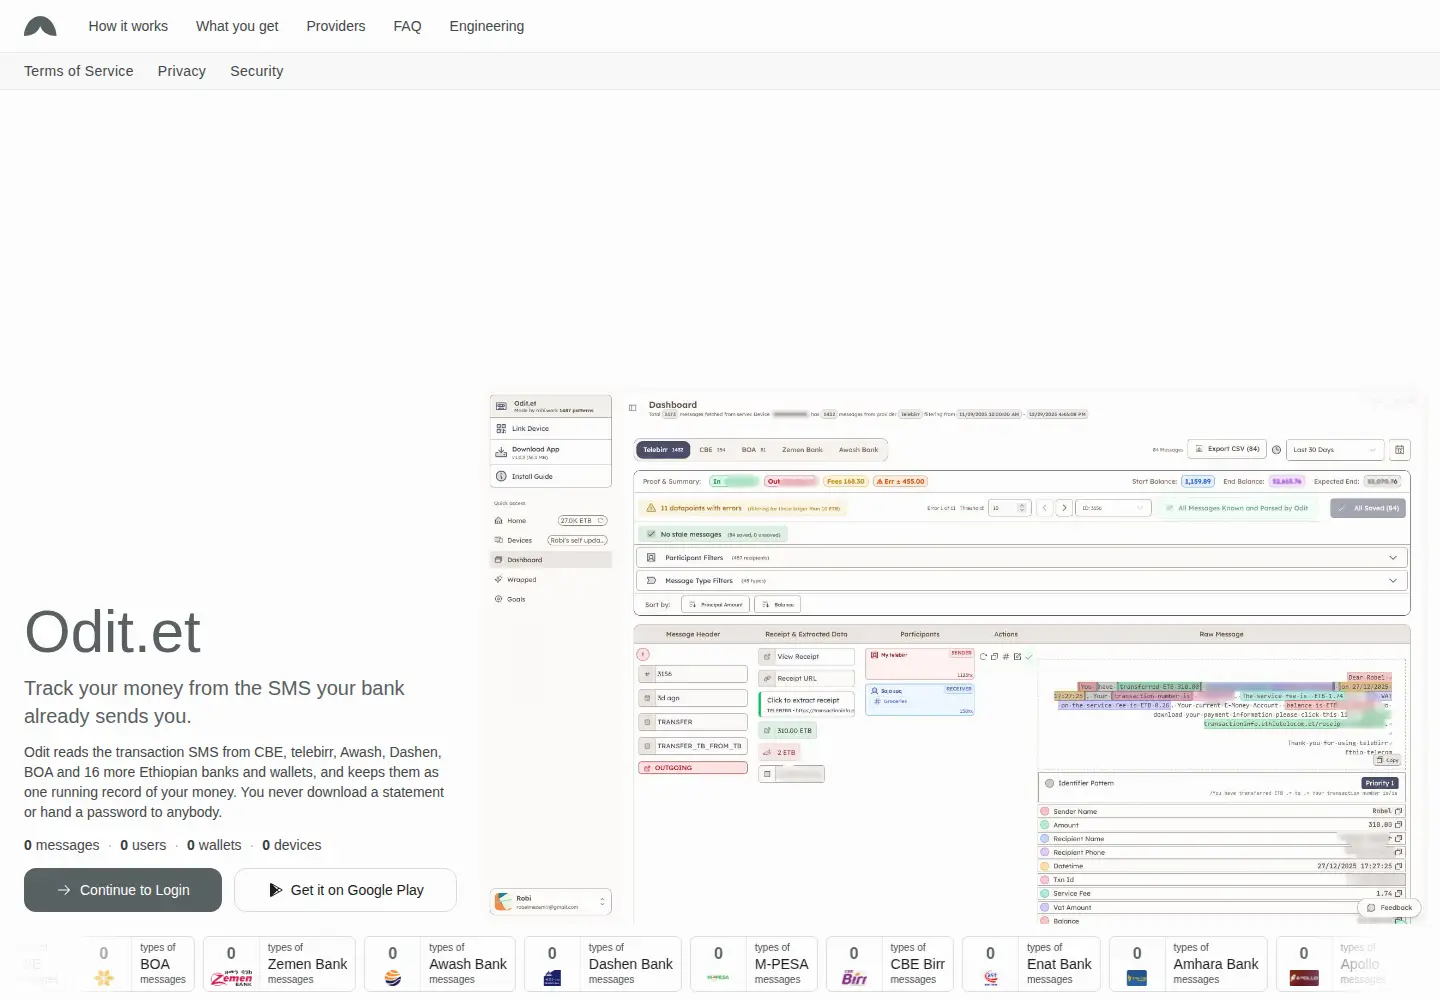
Task: Go to Security page link
Action: click(257, 71)
